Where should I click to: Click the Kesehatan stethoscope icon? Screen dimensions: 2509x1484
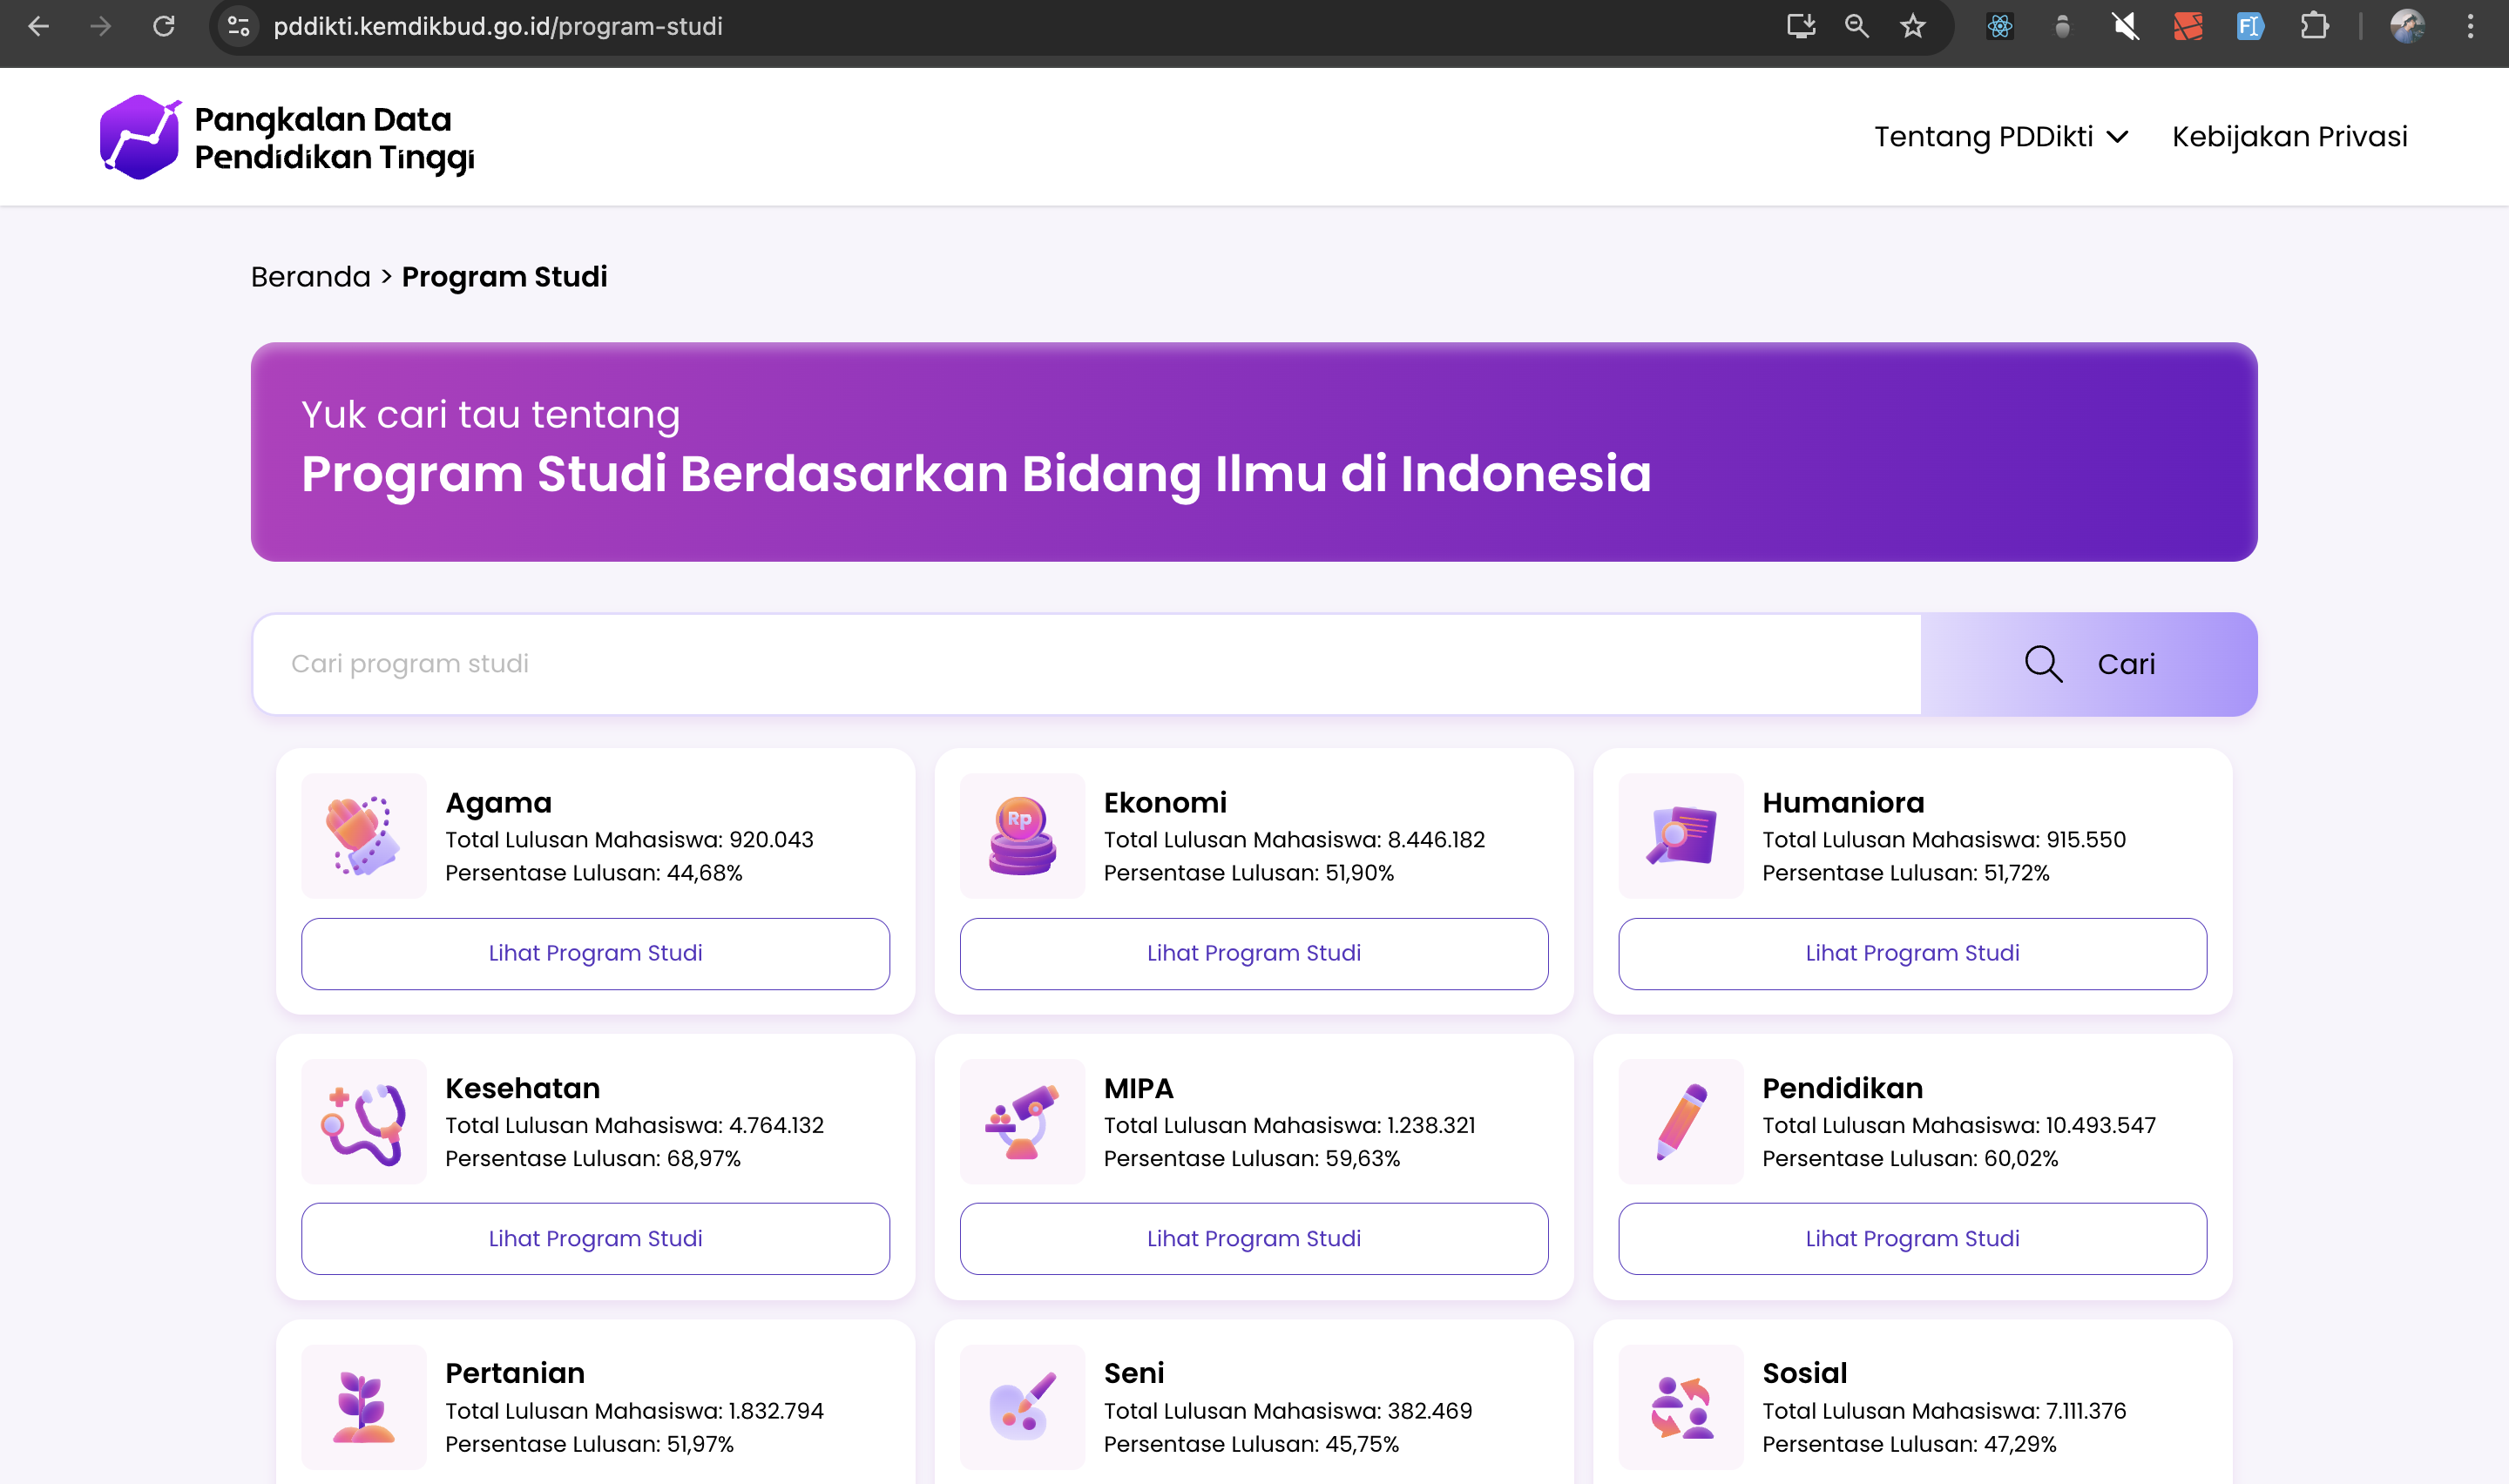coord(364,1121)
